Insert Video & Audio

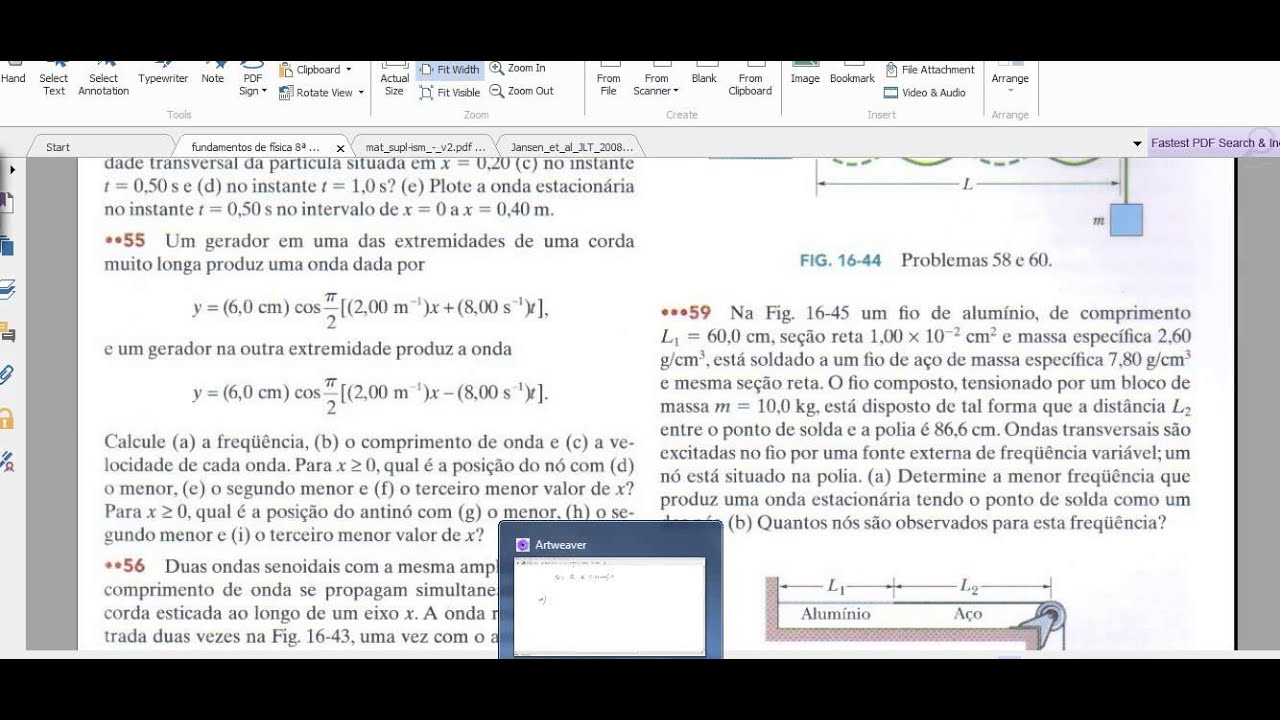coord(925,92)
